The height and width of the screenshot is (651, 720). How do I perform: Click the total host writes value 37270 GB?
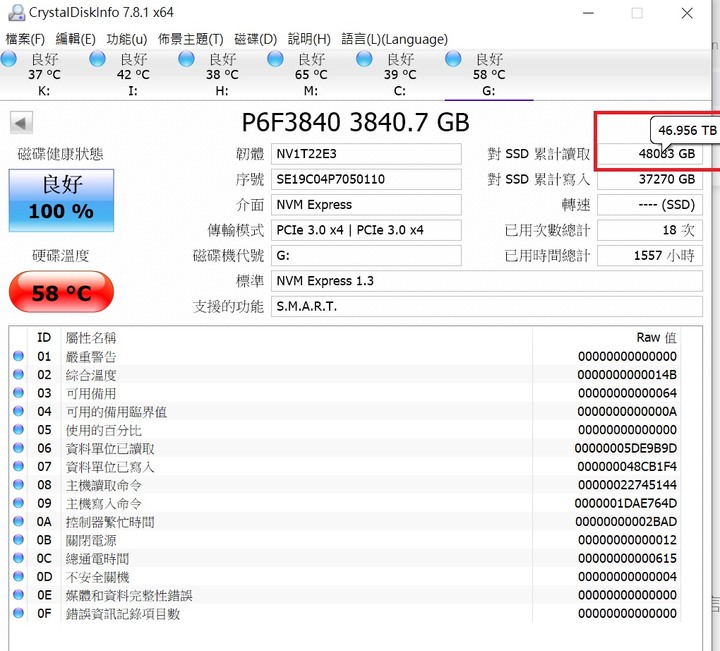(x=650, y=179)
